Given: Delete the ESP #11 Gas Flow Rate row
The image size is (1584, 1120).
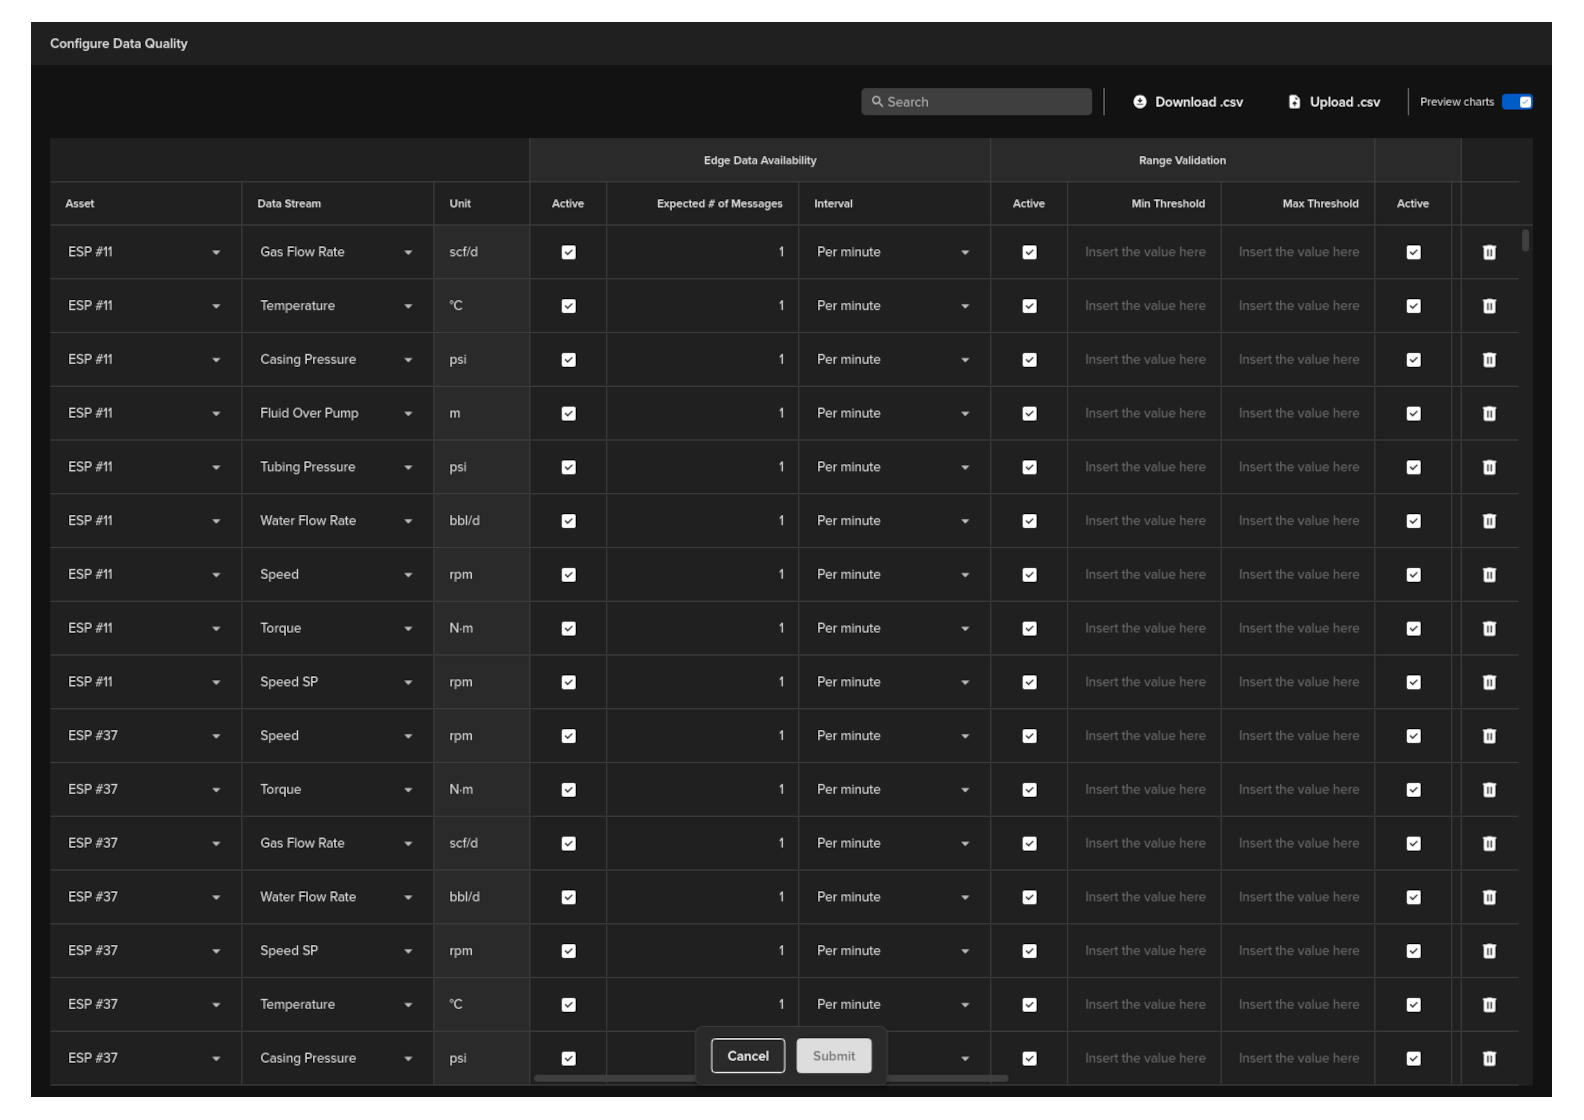Looking at the screenshot, I should click(x=1489, y=252).
